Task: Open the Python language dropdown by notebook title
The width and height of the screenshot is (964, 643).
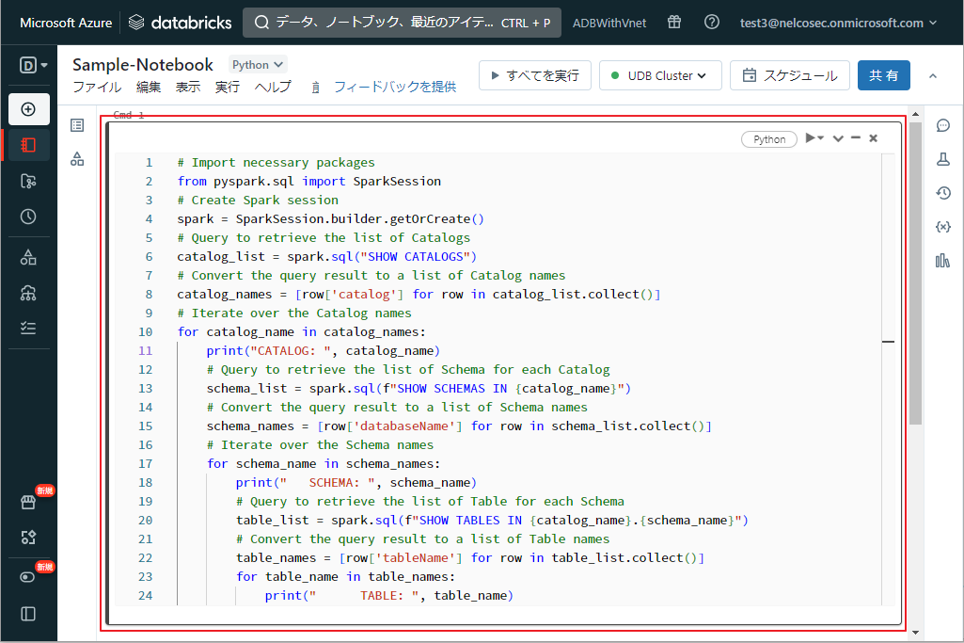Action: 258,65
